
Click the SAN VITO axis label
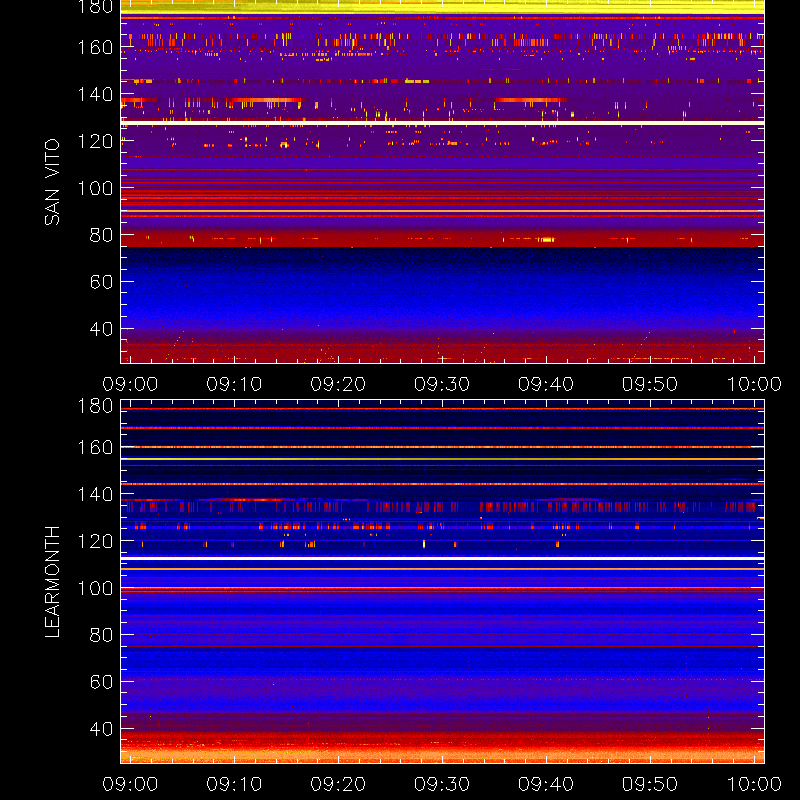(x=52, y=182)
